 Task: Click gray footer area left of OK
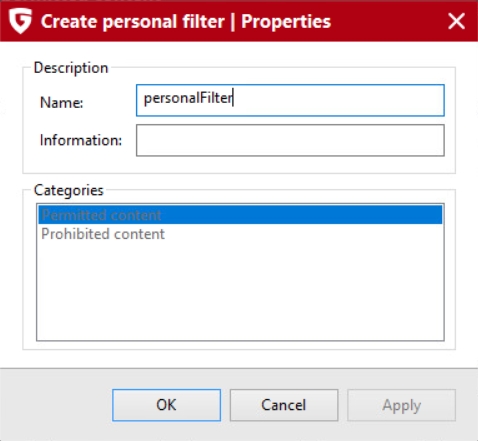(x=55, y=405)
